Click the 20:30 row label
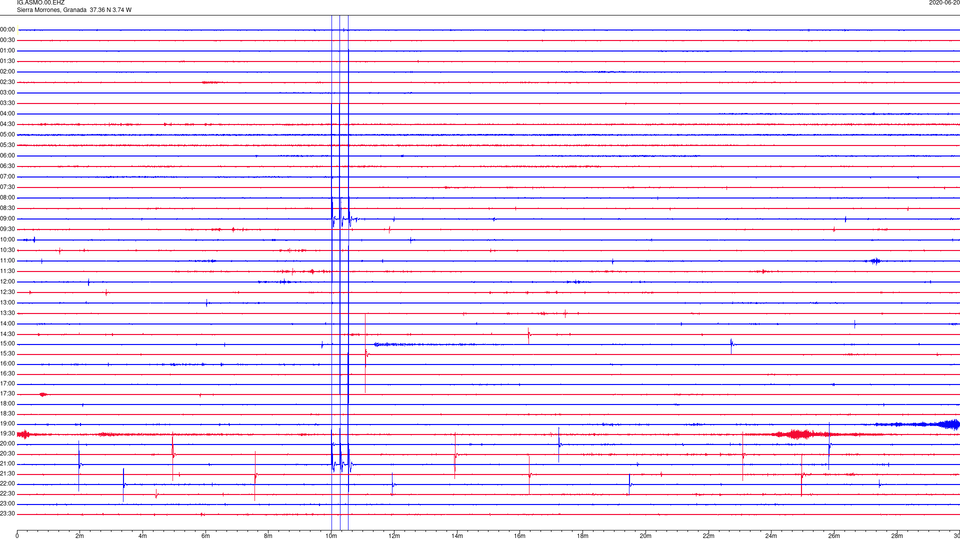960x540 pixels. click(8, 454)
